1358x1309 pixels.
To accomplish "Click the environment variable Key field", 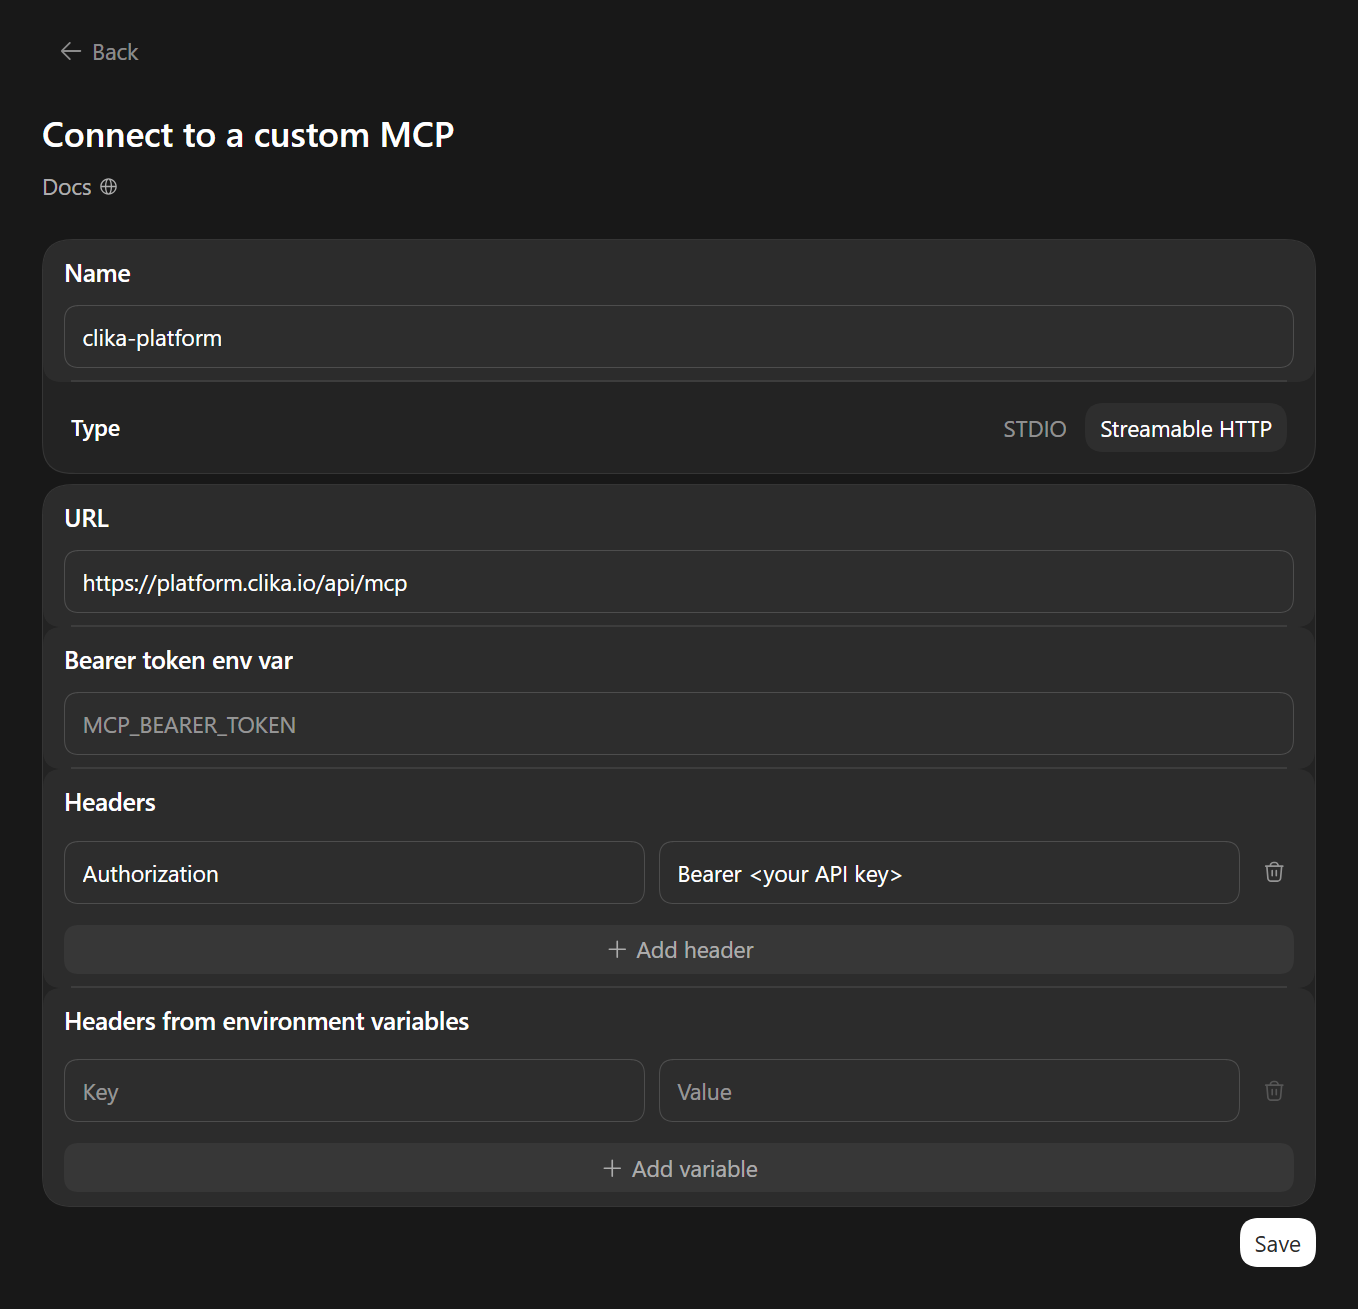I will (354, 1091).
